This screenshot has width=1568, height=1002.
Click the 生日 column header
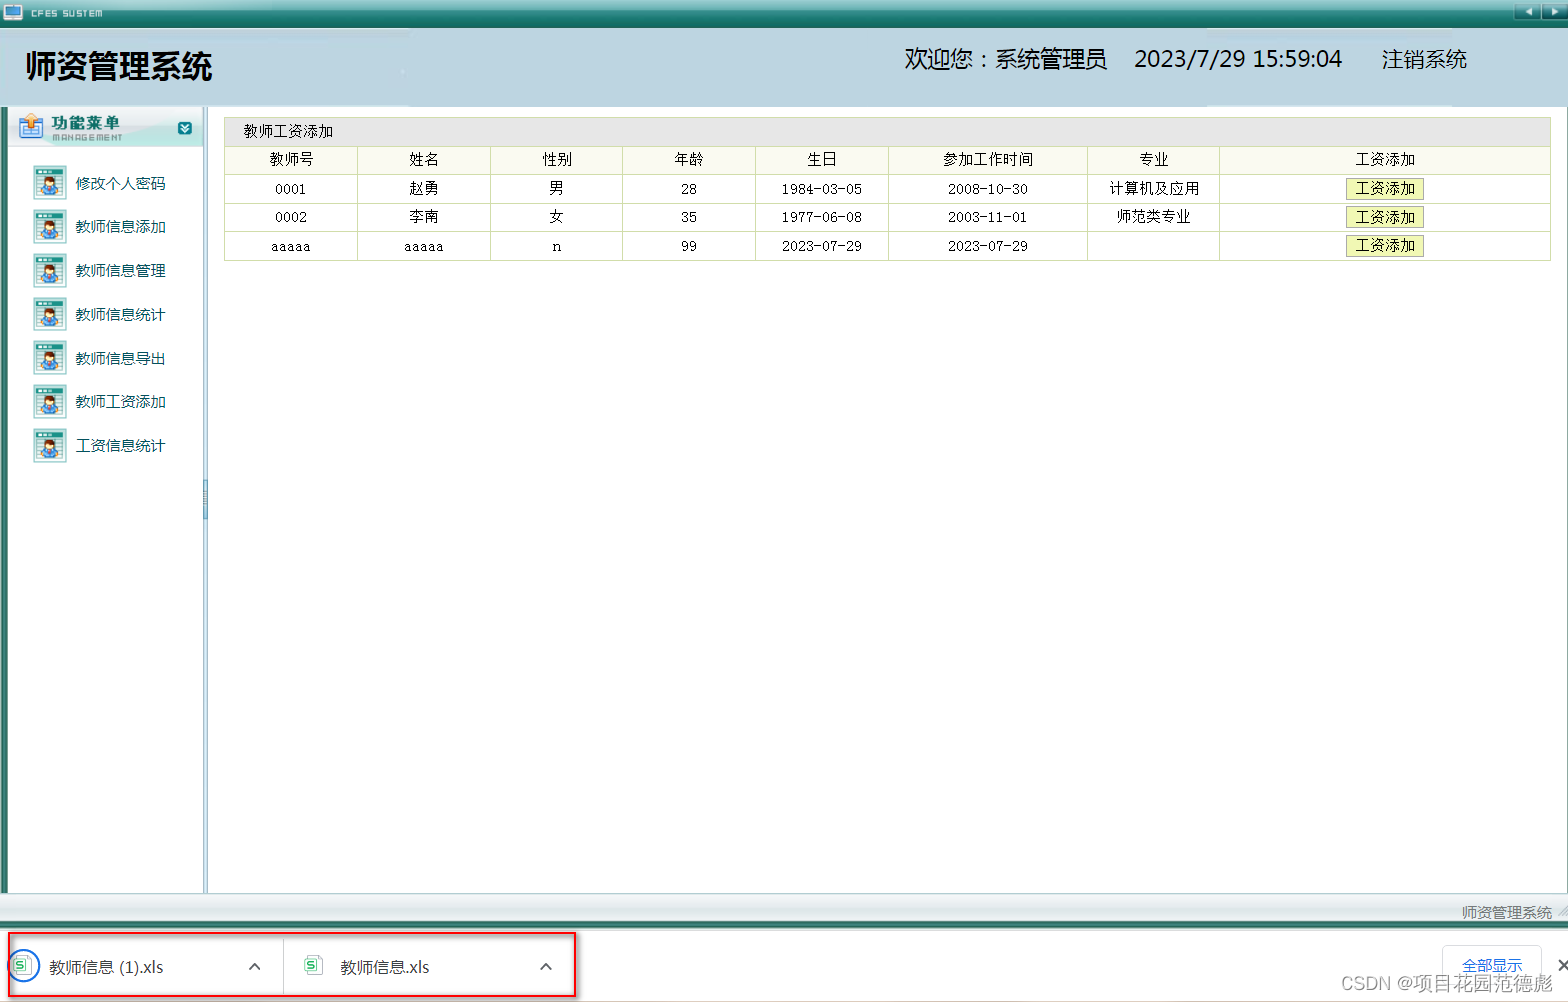point(822,160)
